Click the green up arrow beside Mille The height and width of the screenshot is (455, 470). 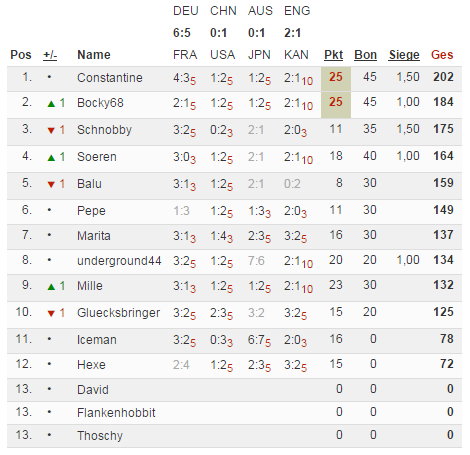(51, 286)
